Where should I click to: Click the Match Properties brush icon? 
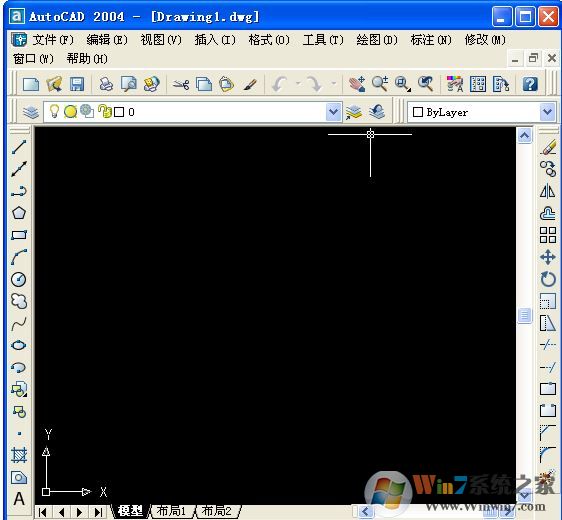250,85
